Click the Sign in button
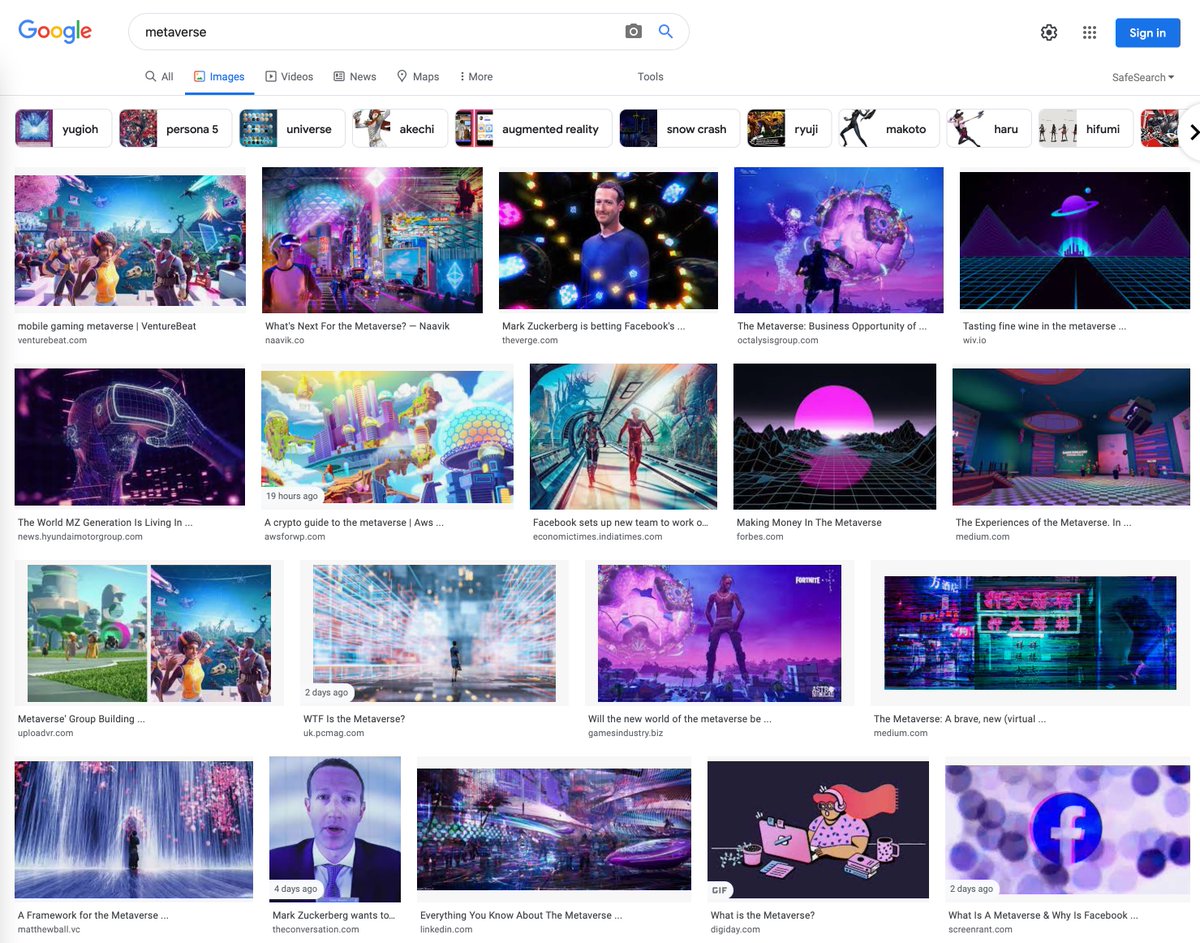The height and width of the screenshot is (943, 1200). click(x=1147, y=33)
